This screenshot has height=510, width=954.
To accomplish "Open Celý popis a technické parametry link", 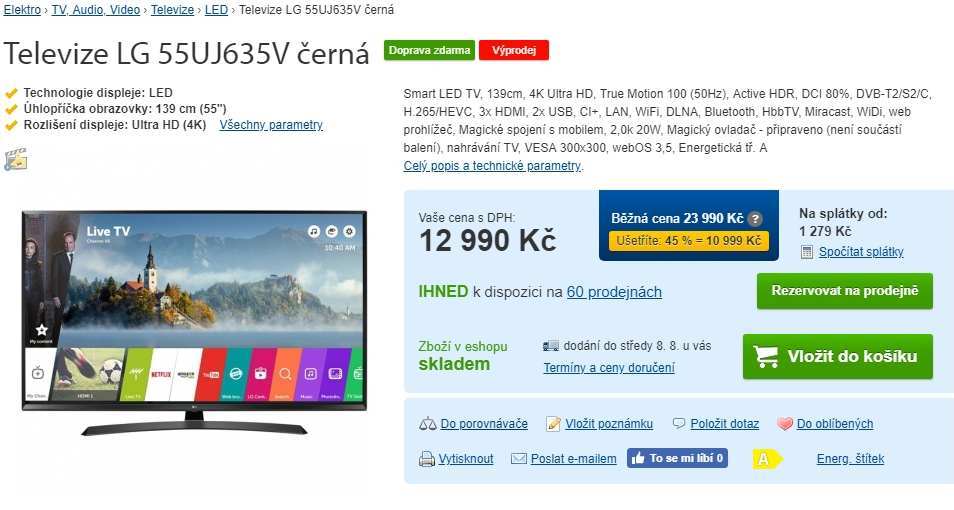I will point(492,166).
